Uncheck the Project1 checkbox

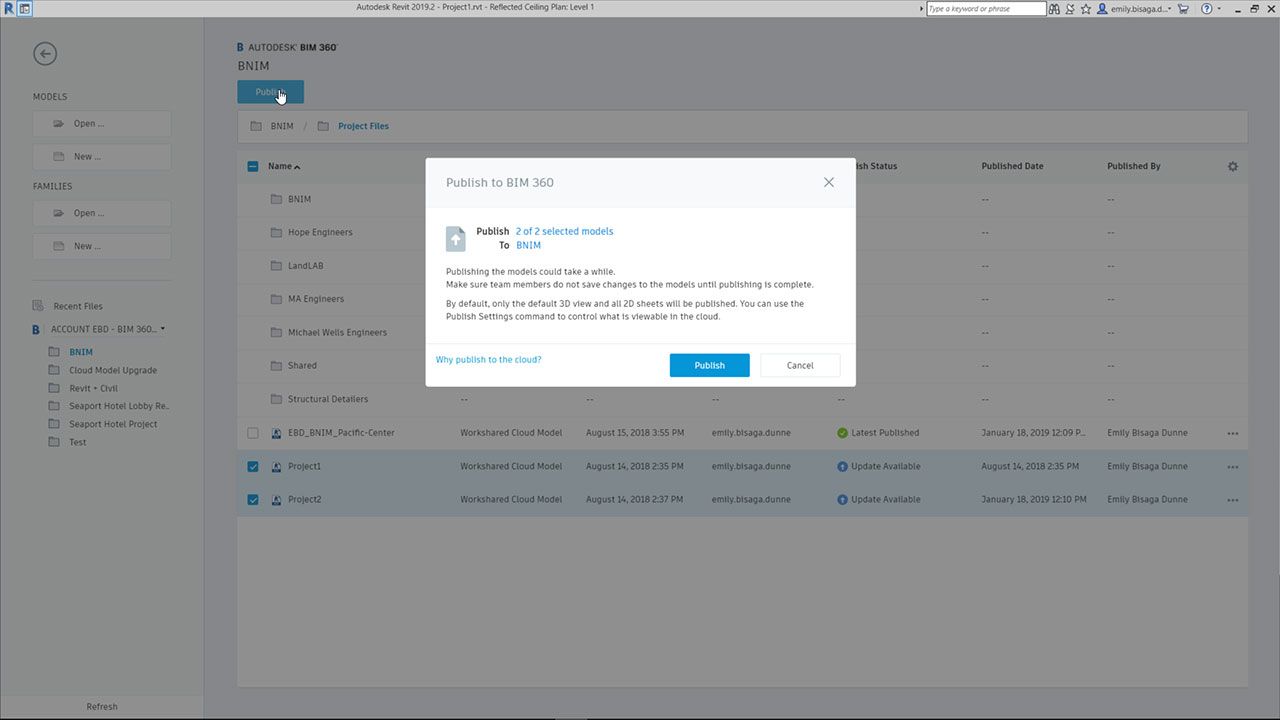coord(253,466)
